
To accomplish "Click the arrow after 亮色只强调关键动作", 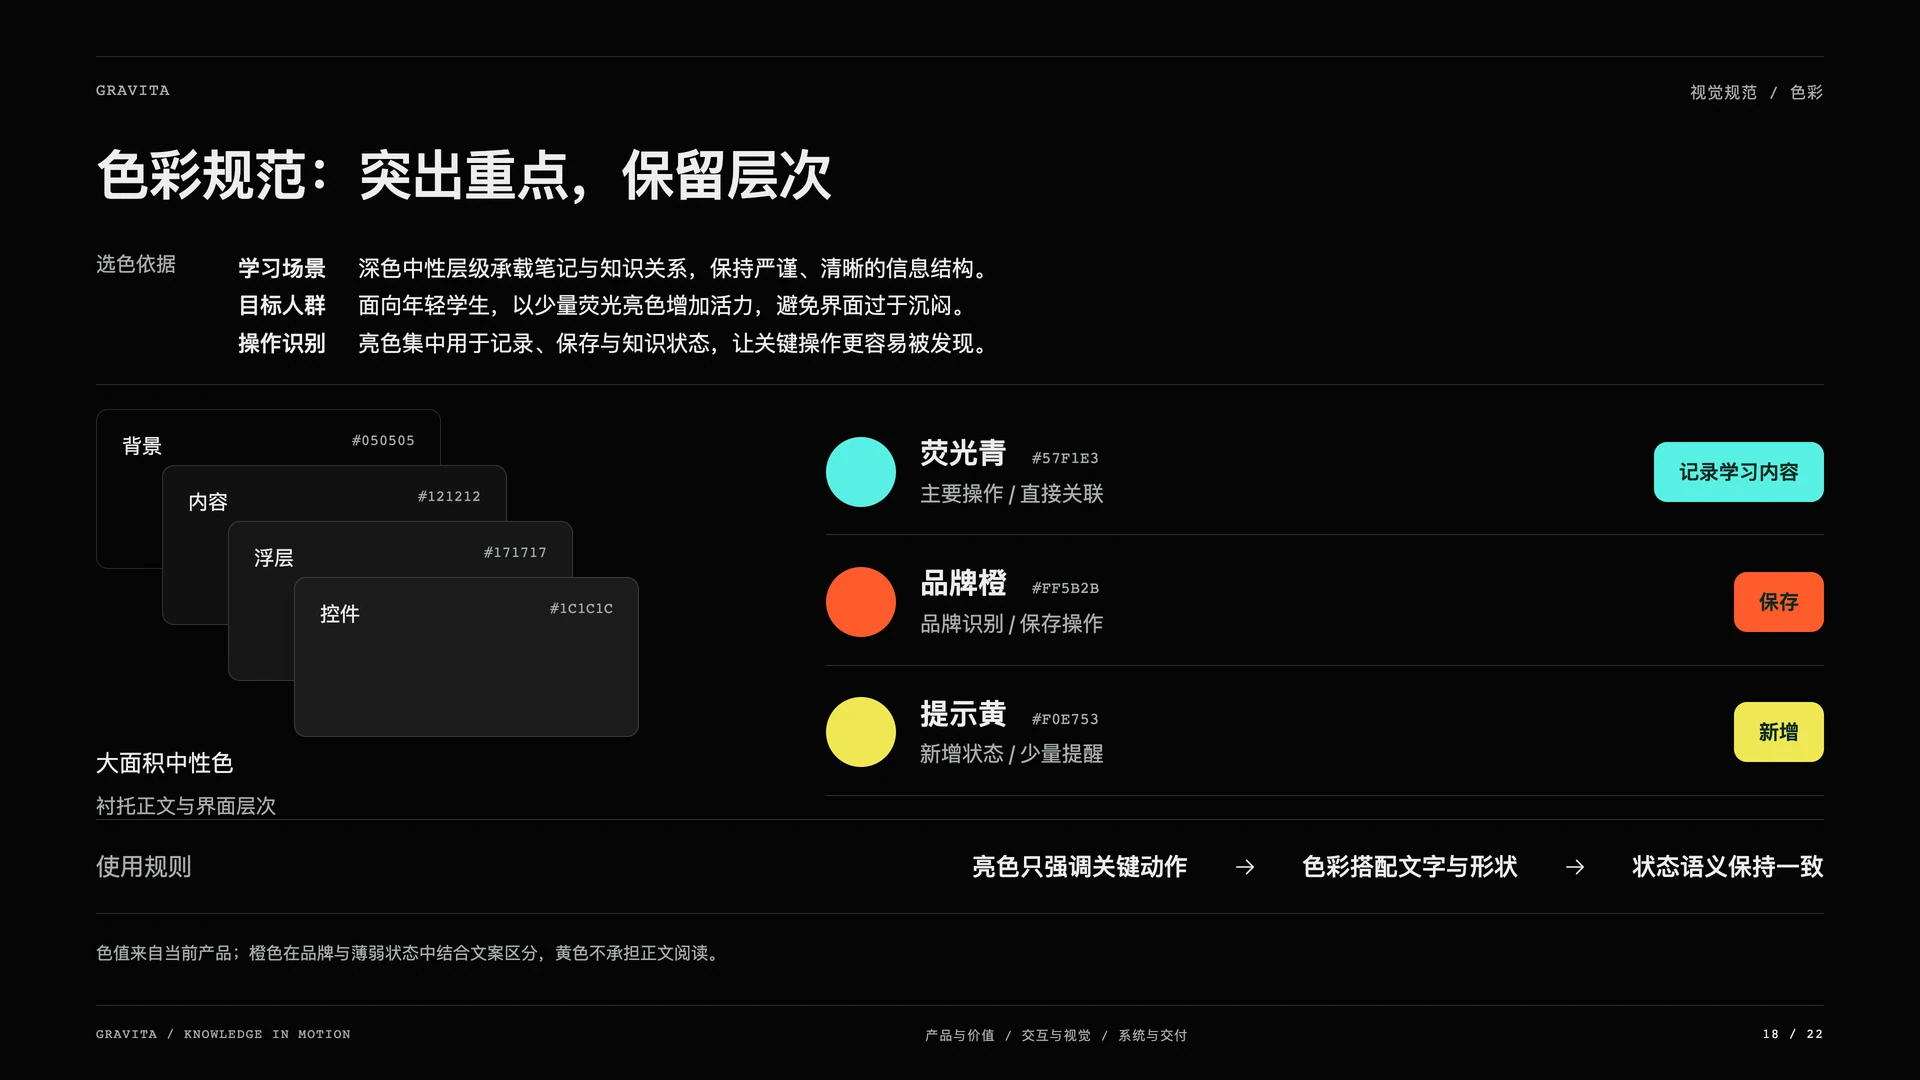I will pyautogui.click(x=1245, y=867).
